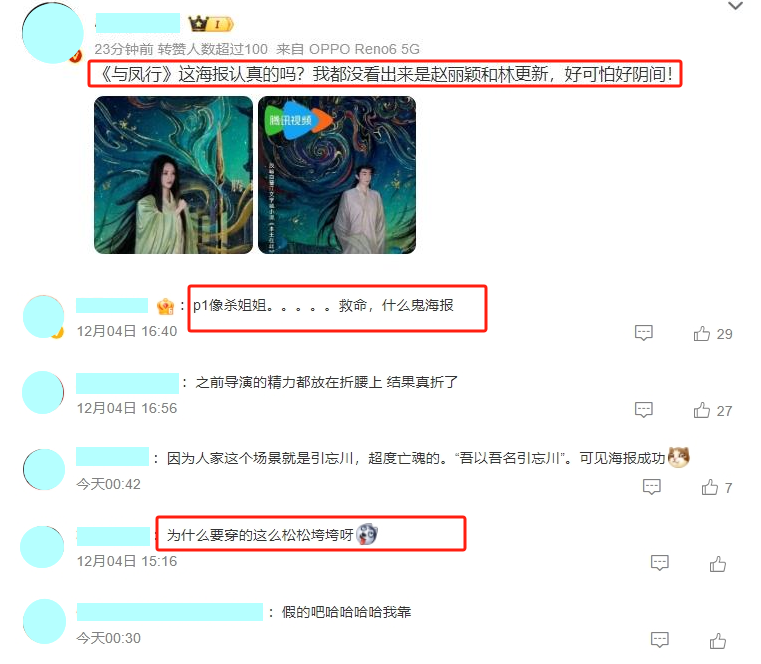Image resolution: width=761 pixels, height=664 pixels.
Task: Open the first poster thumbnail of the woman
Action: click(x=173, y=175)
